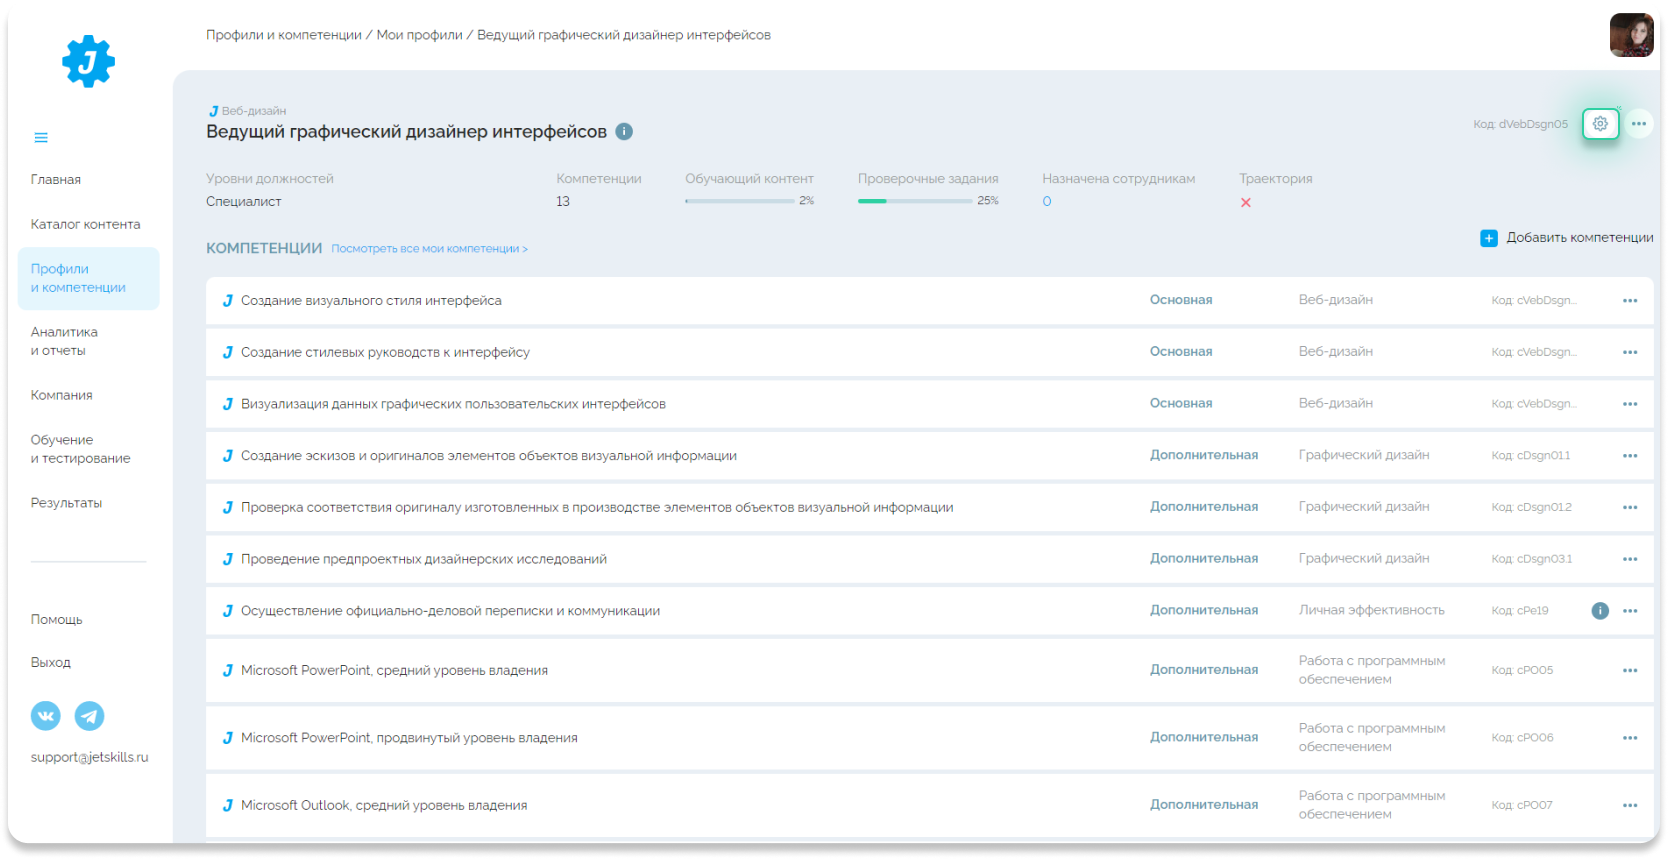Click info icon in the cPe19 competency row
This screenshot has width=1670, height=860.
click(x=1600, y=611)
